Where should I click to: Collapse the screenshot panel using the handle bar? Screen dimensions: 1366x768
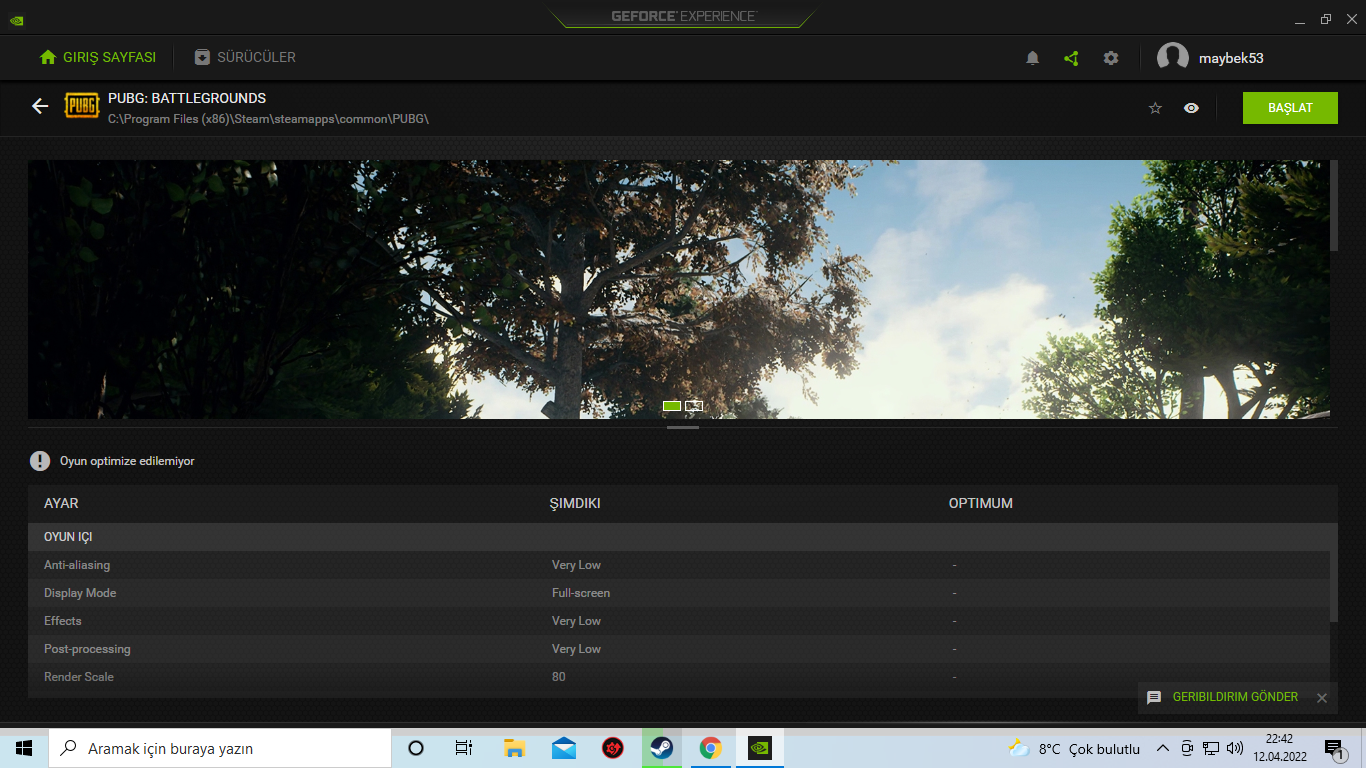click(x=683, y=428)
